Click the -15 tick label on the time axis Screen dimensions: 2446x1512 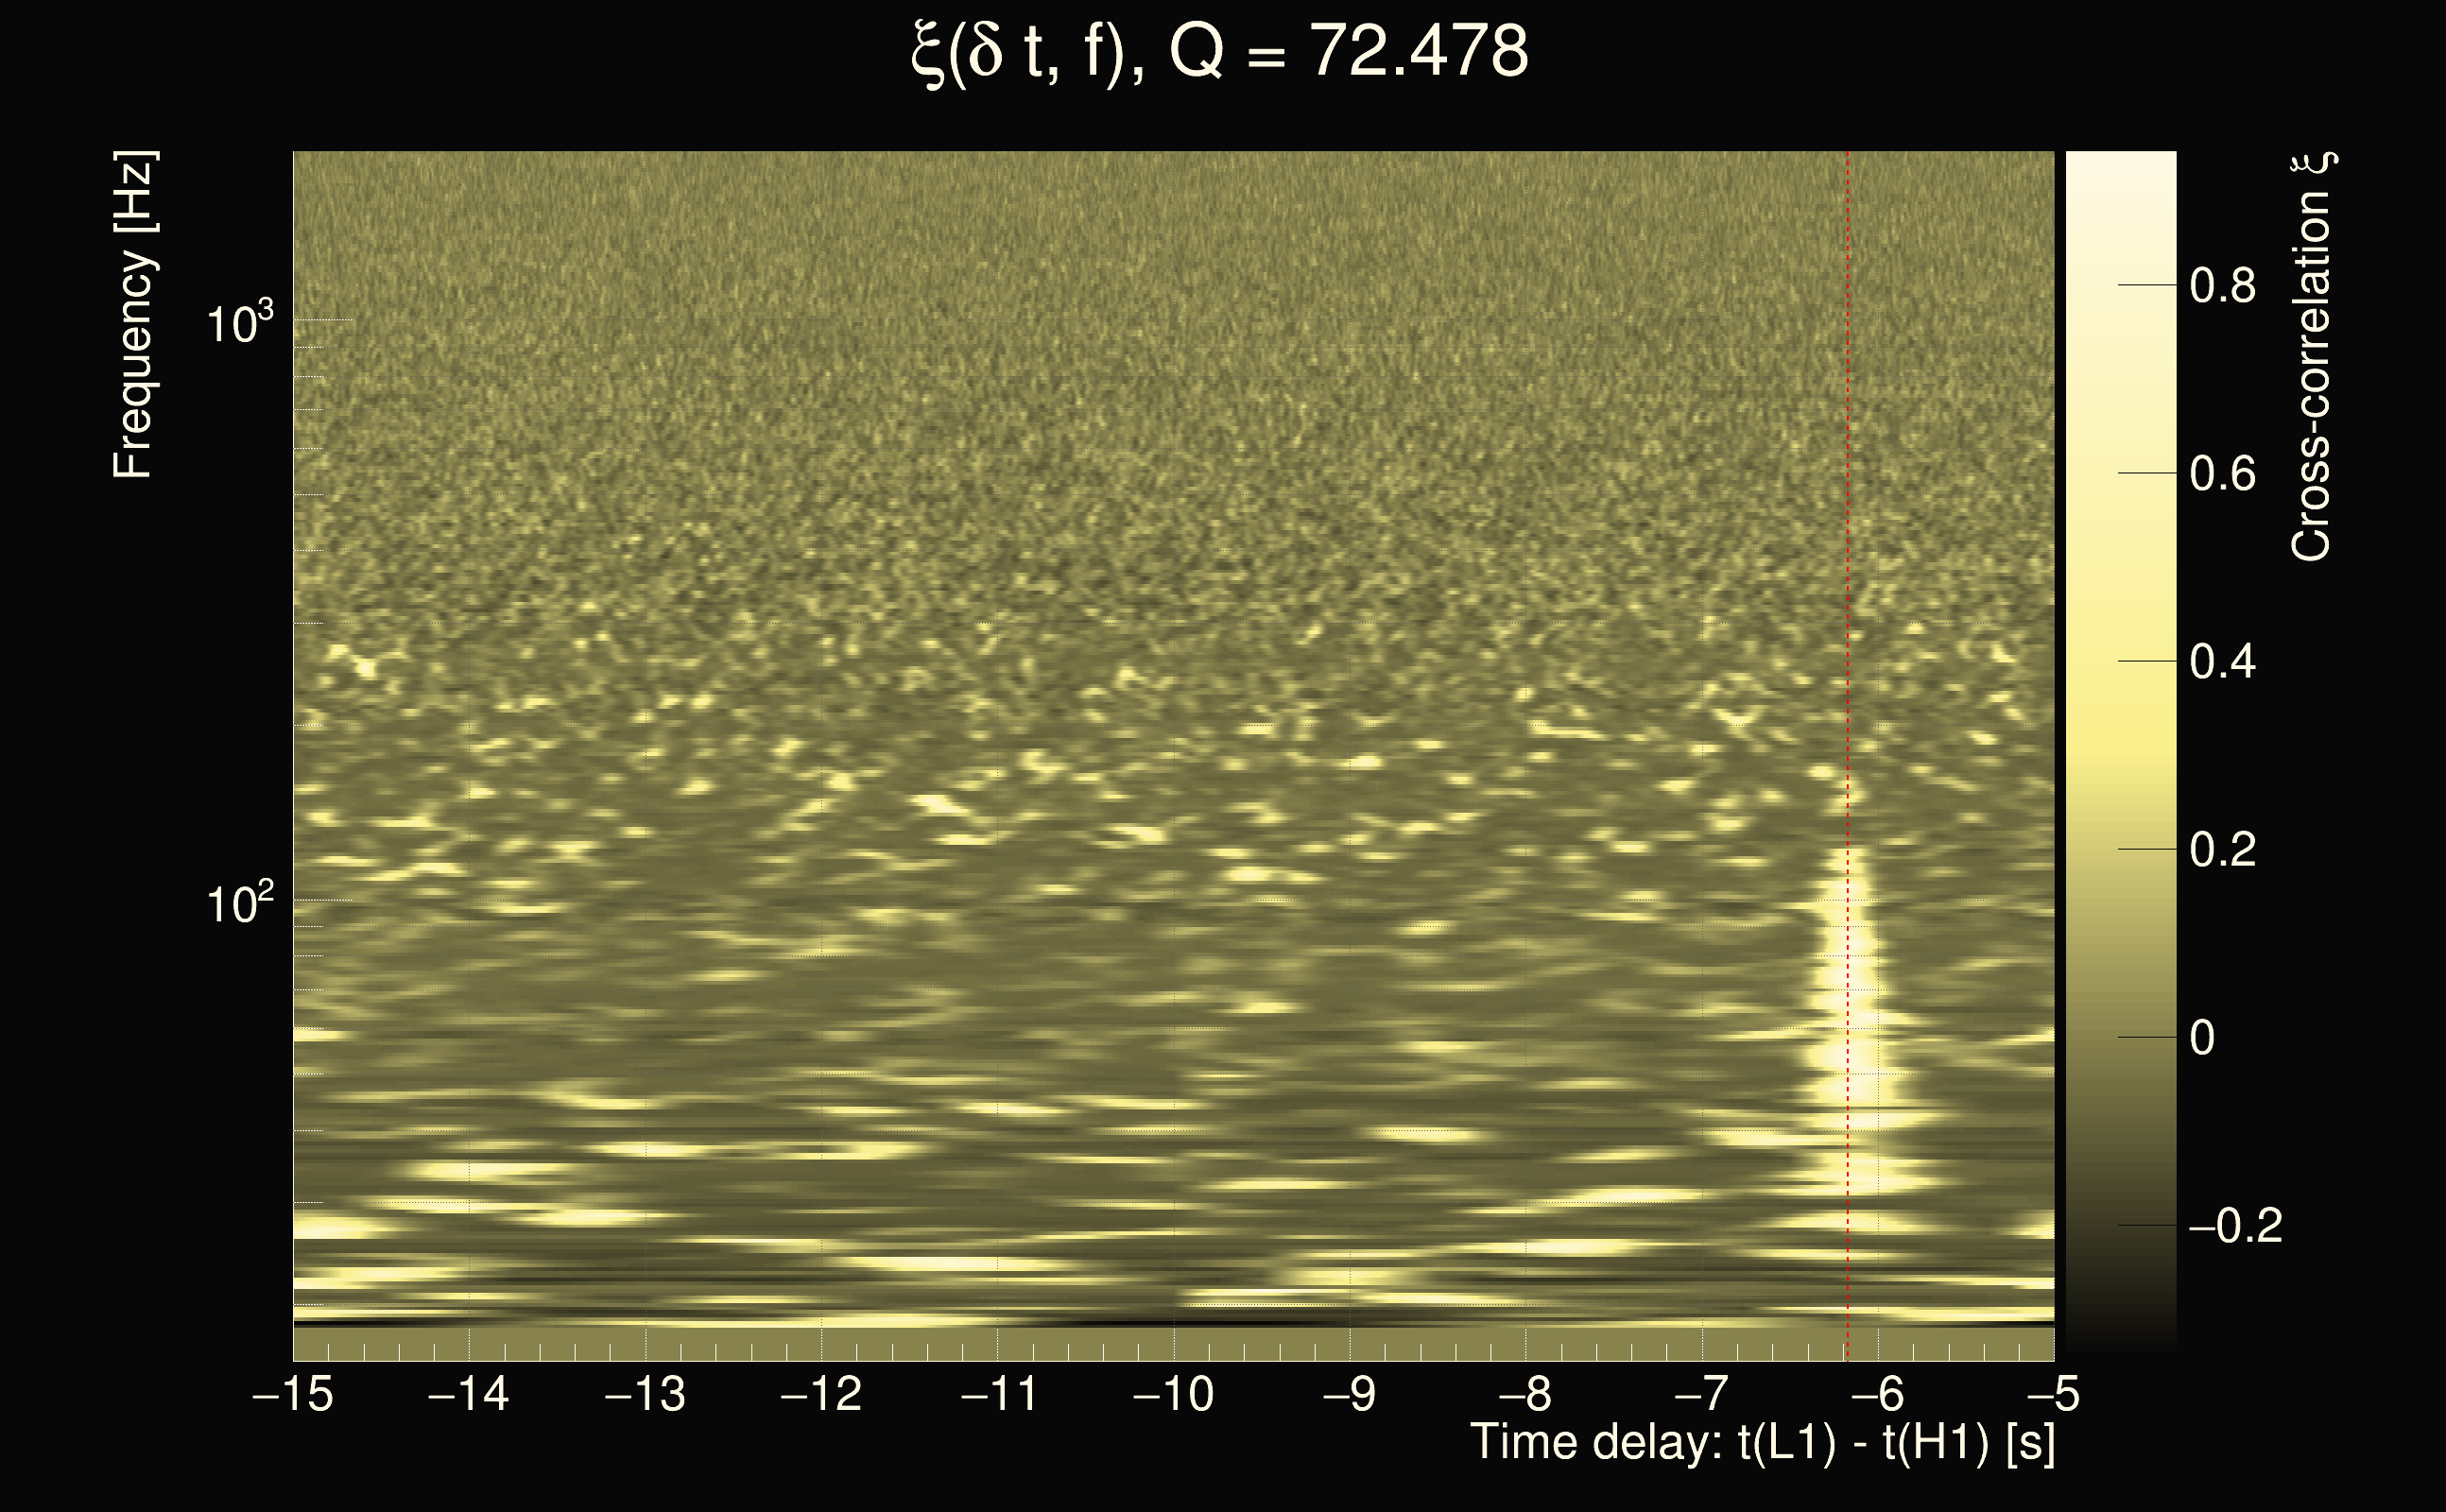click(x=293, y=1394)
